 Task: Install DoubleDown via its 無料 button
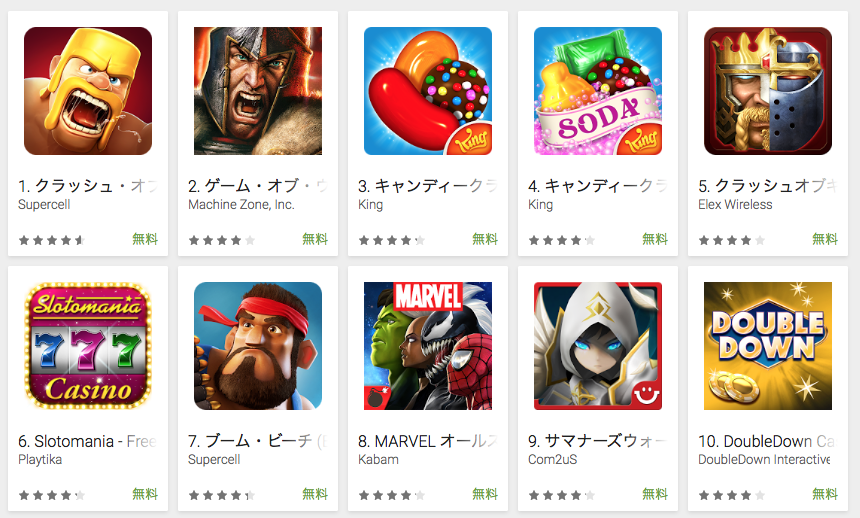[825, 494]
